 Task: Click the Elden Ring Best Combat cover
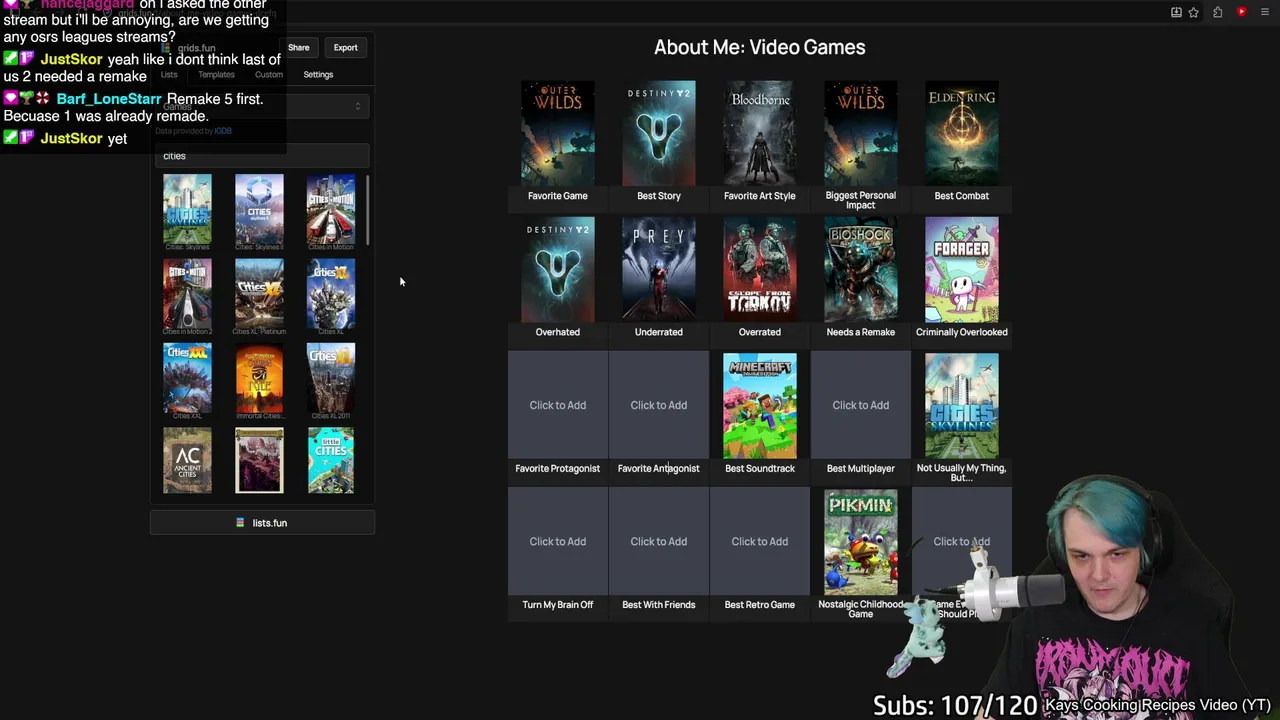point(962,134)
